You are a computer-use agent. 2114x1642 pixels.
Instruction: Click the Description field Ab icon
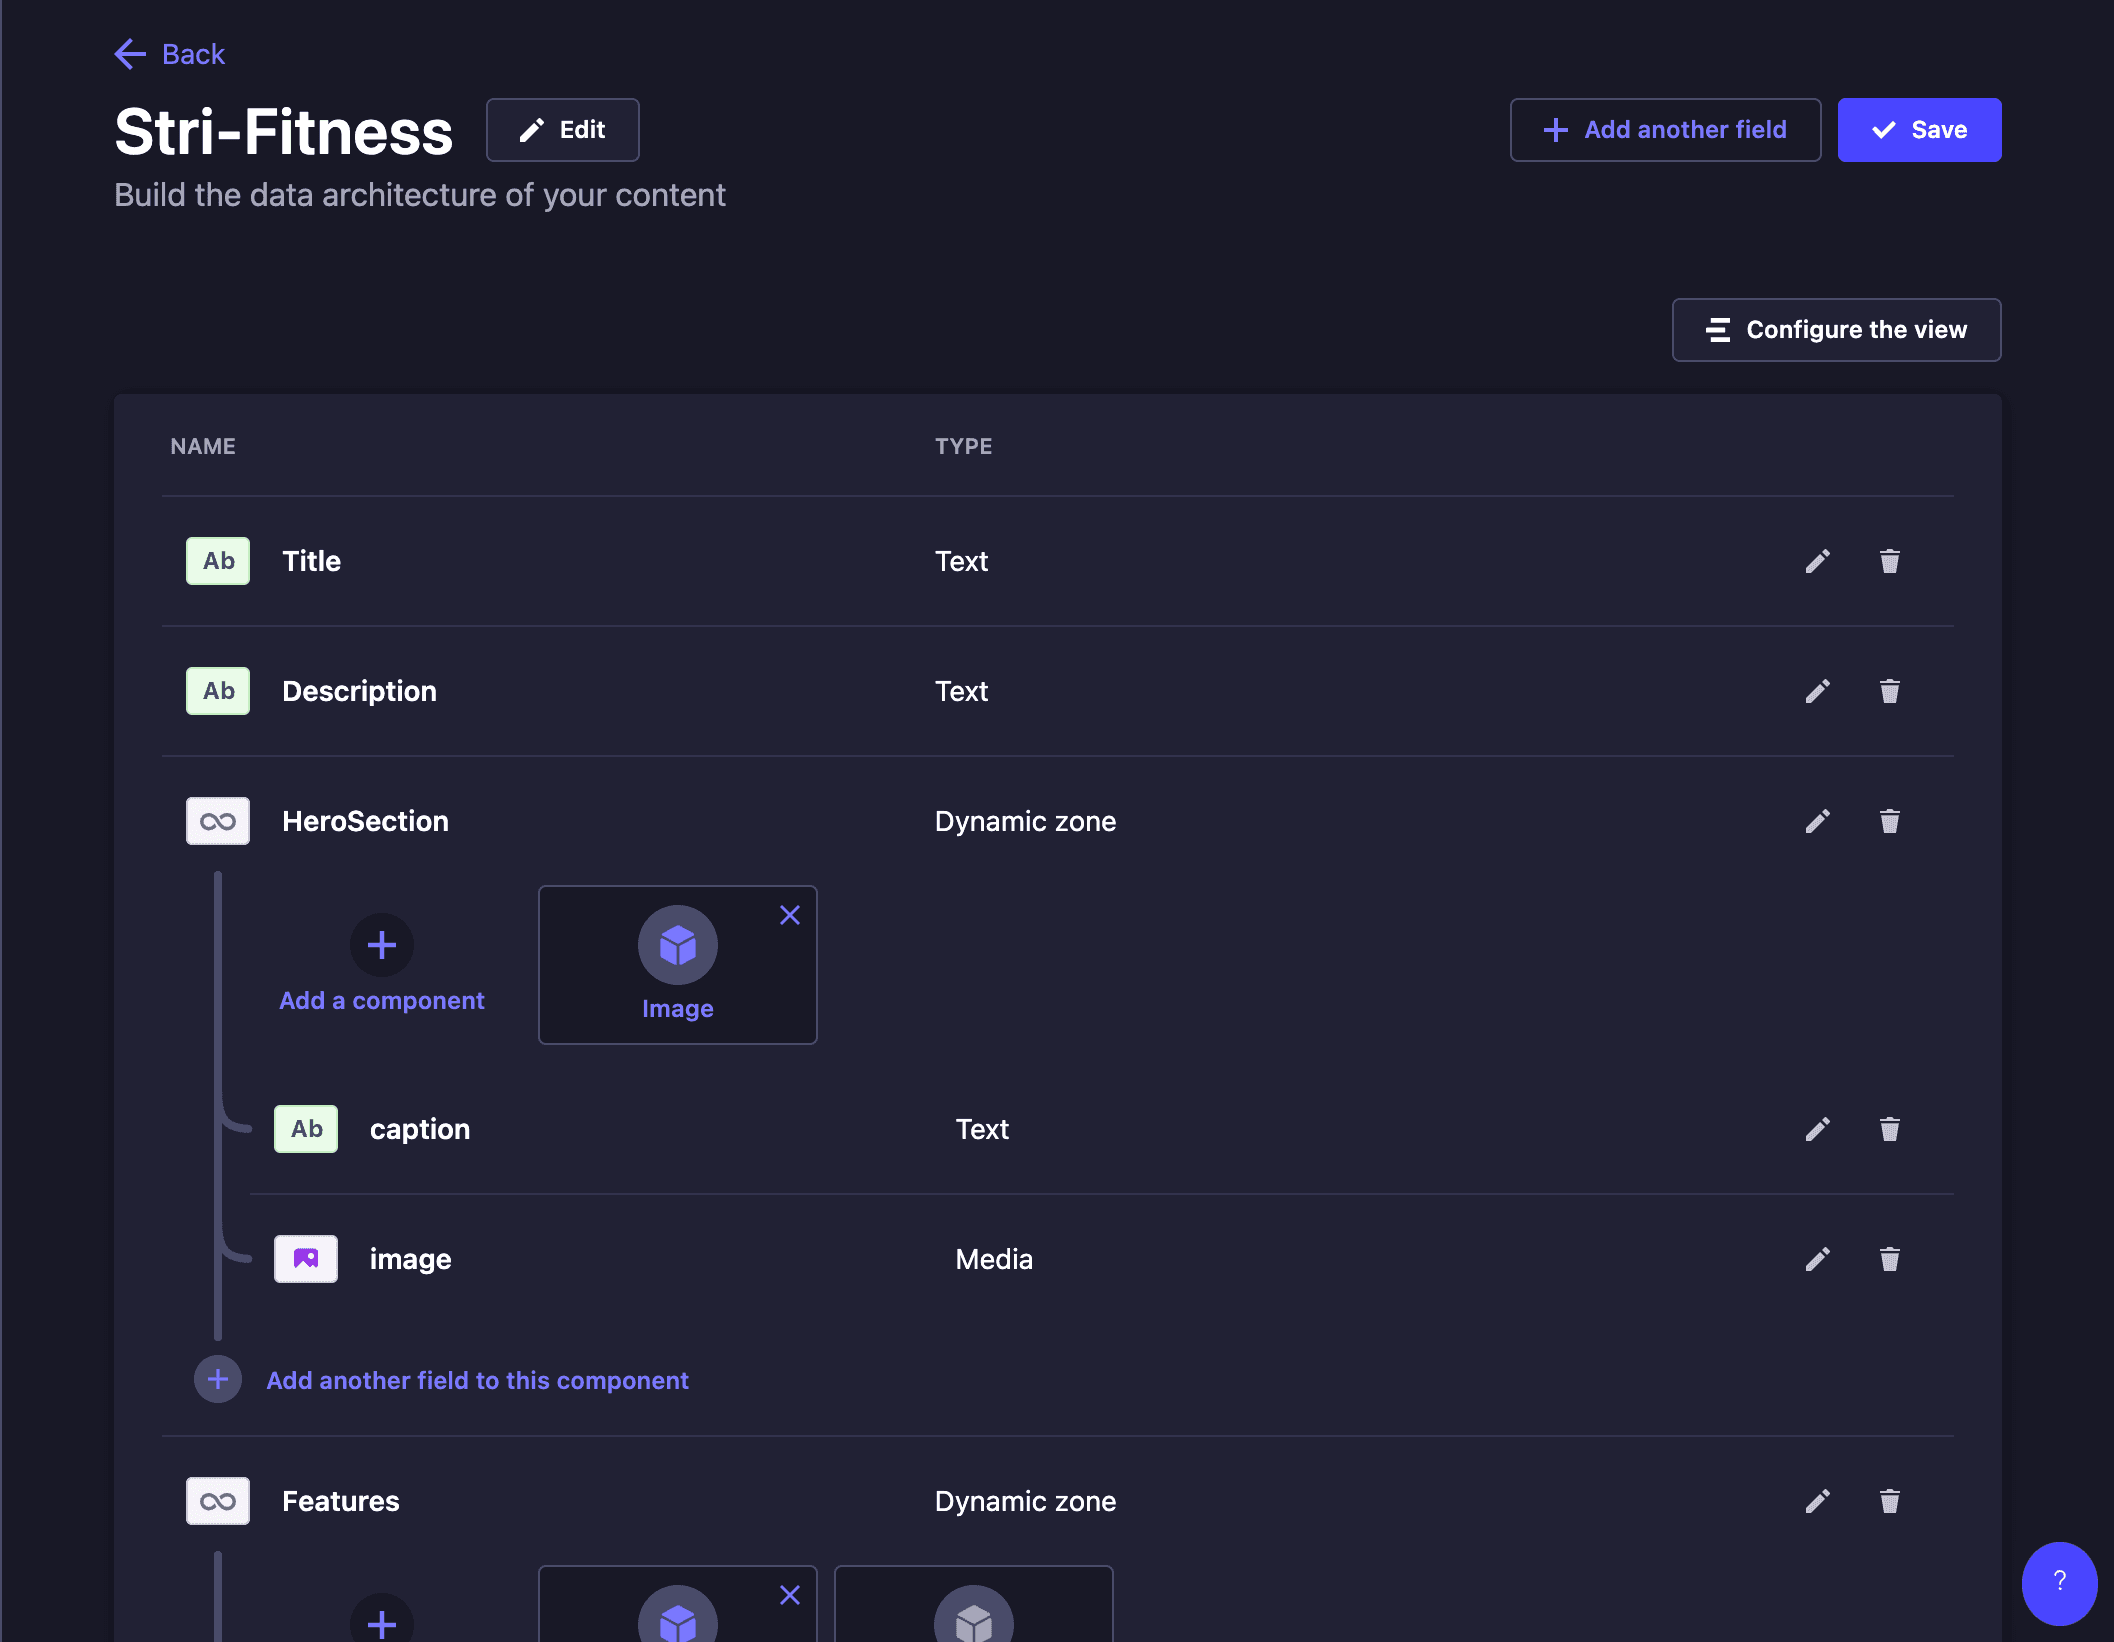tap(218, 691)
